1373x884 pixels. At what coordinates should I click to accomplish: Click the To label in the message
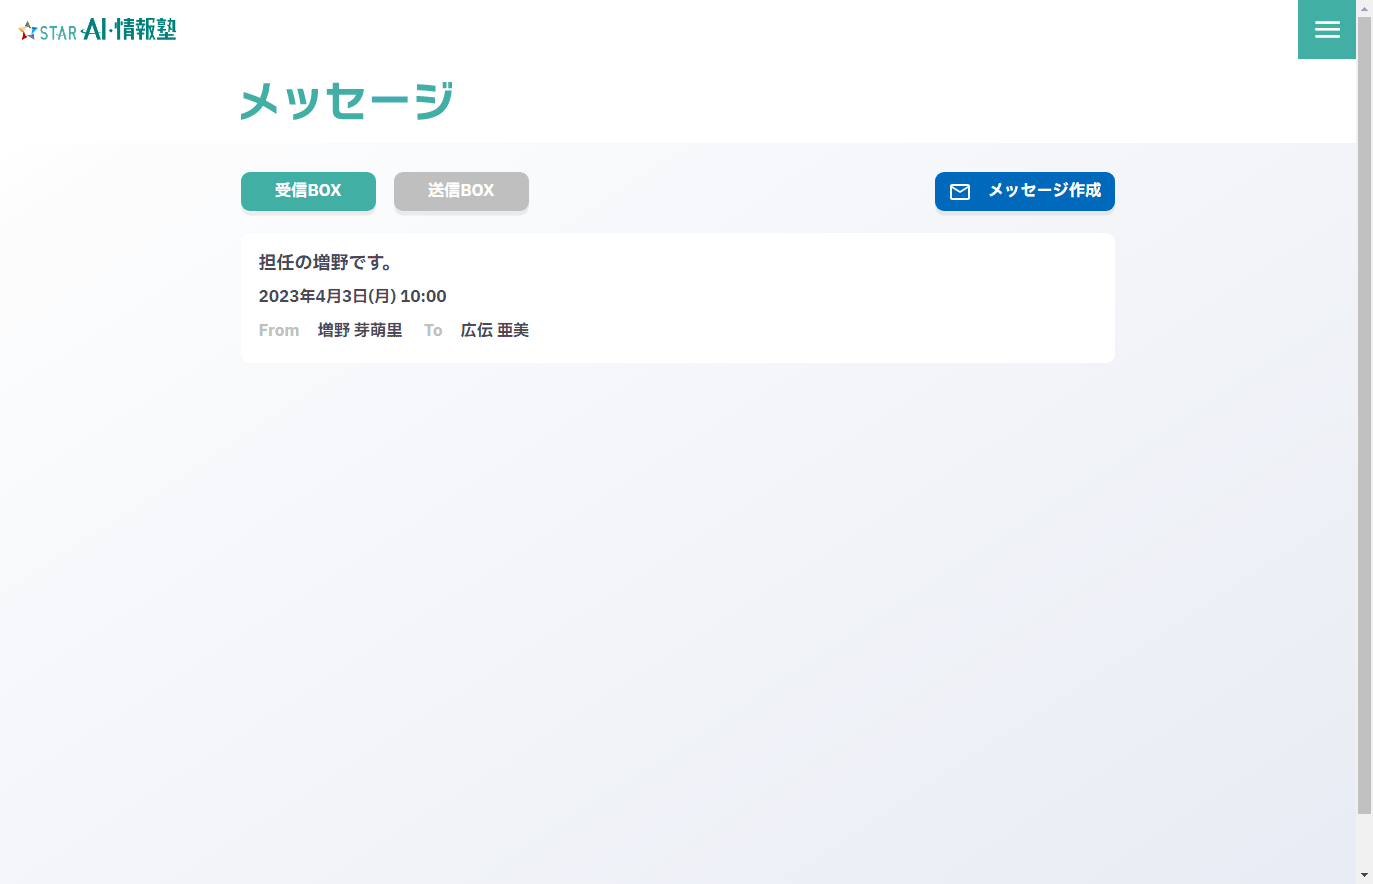coord(433,330)
